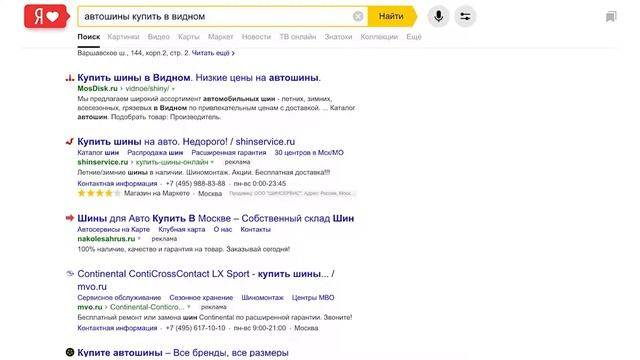Open Купить шины в Видном result
The width and height of the screenshot is (640, 360).
[x=199, y=78]
